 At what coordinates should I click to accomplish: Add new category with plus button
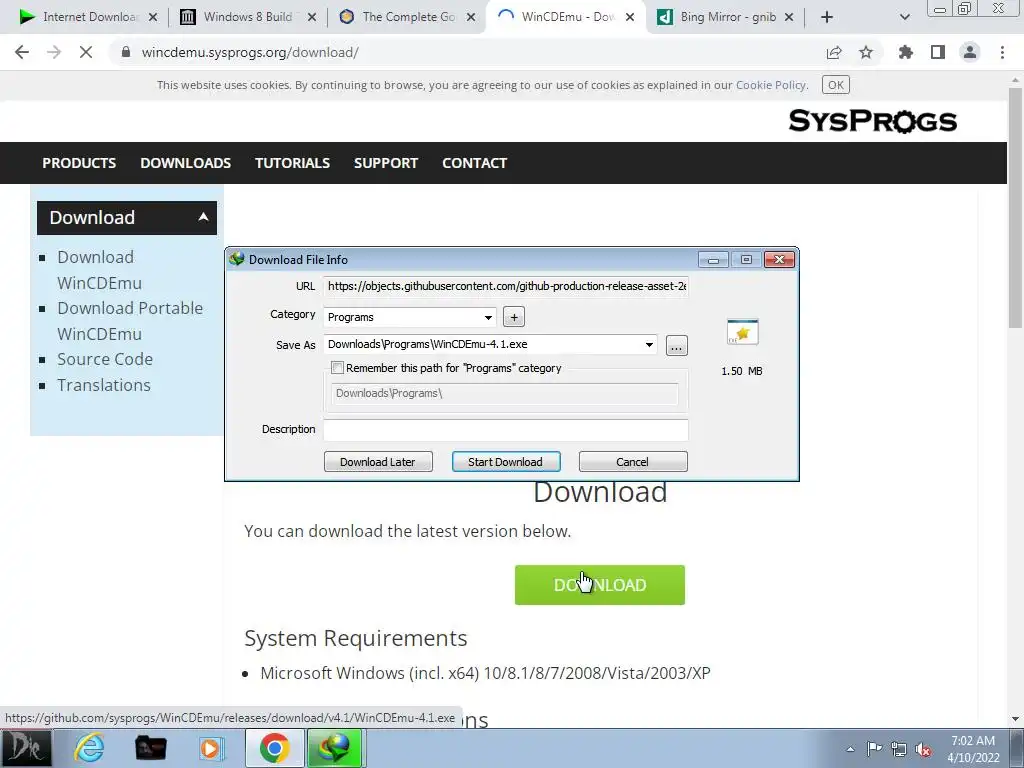pyautogui.click(x=514, y=317)
